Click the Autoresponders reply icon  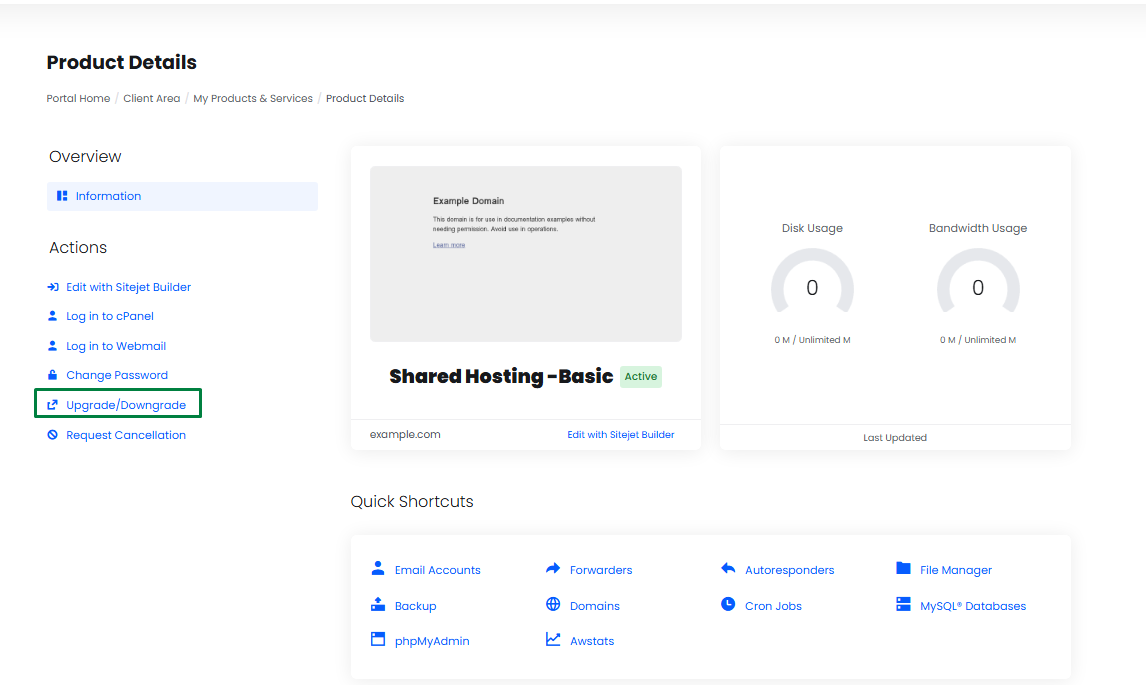click(728, 568)
